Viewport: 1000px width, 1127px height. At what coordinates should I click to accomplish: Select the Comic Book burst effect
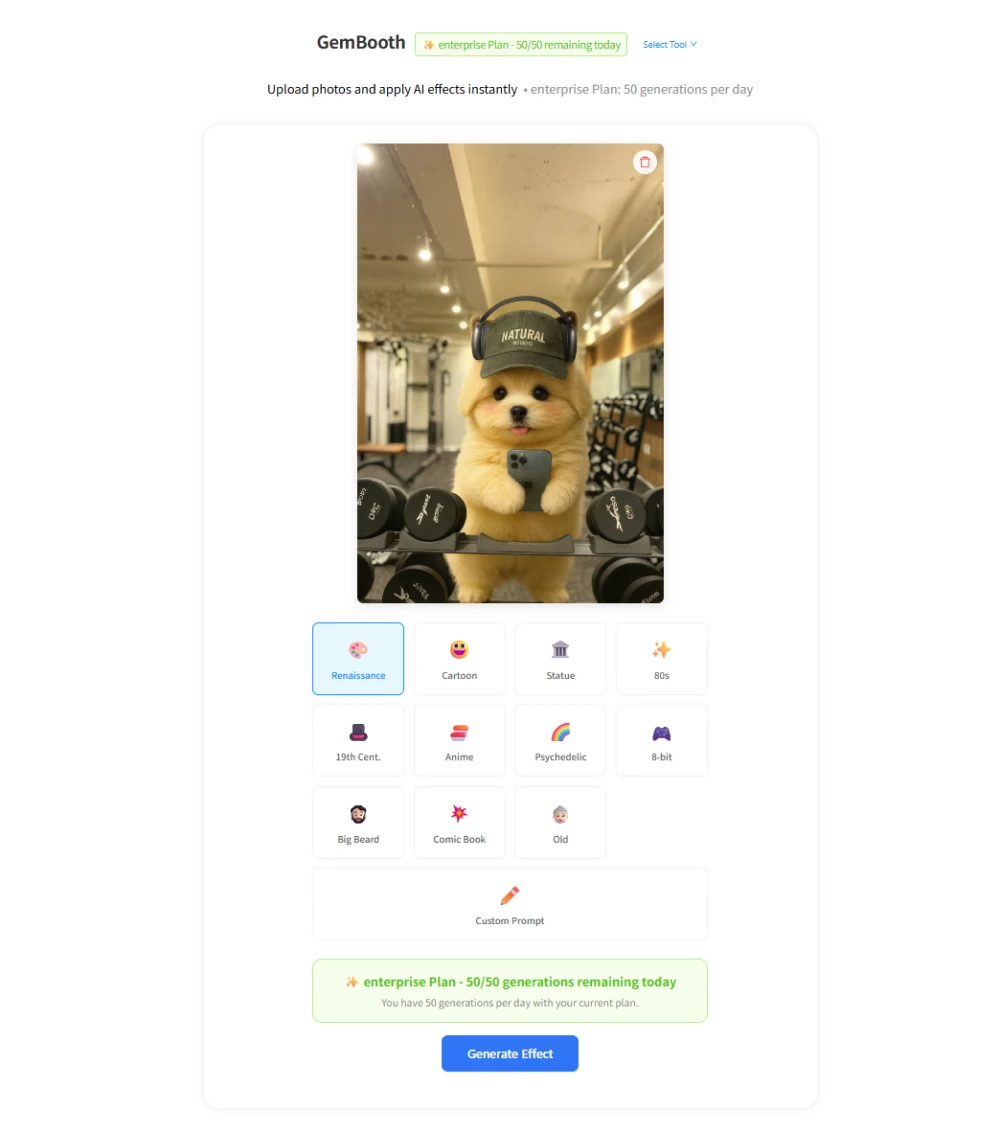coord(459,822)
